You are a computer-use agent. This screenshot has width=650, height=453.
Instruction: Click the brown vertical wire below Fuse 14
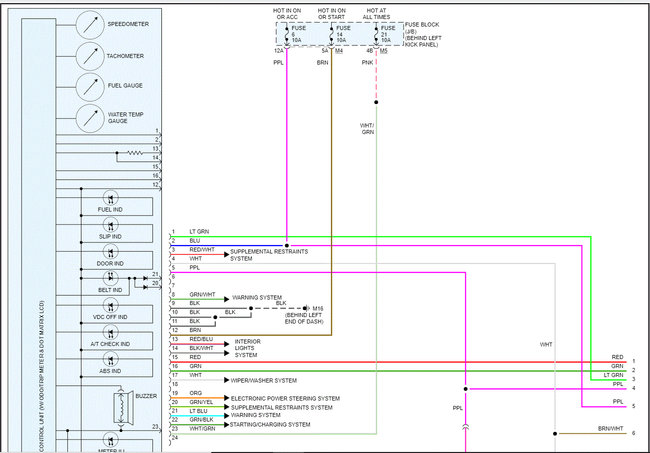332,191
